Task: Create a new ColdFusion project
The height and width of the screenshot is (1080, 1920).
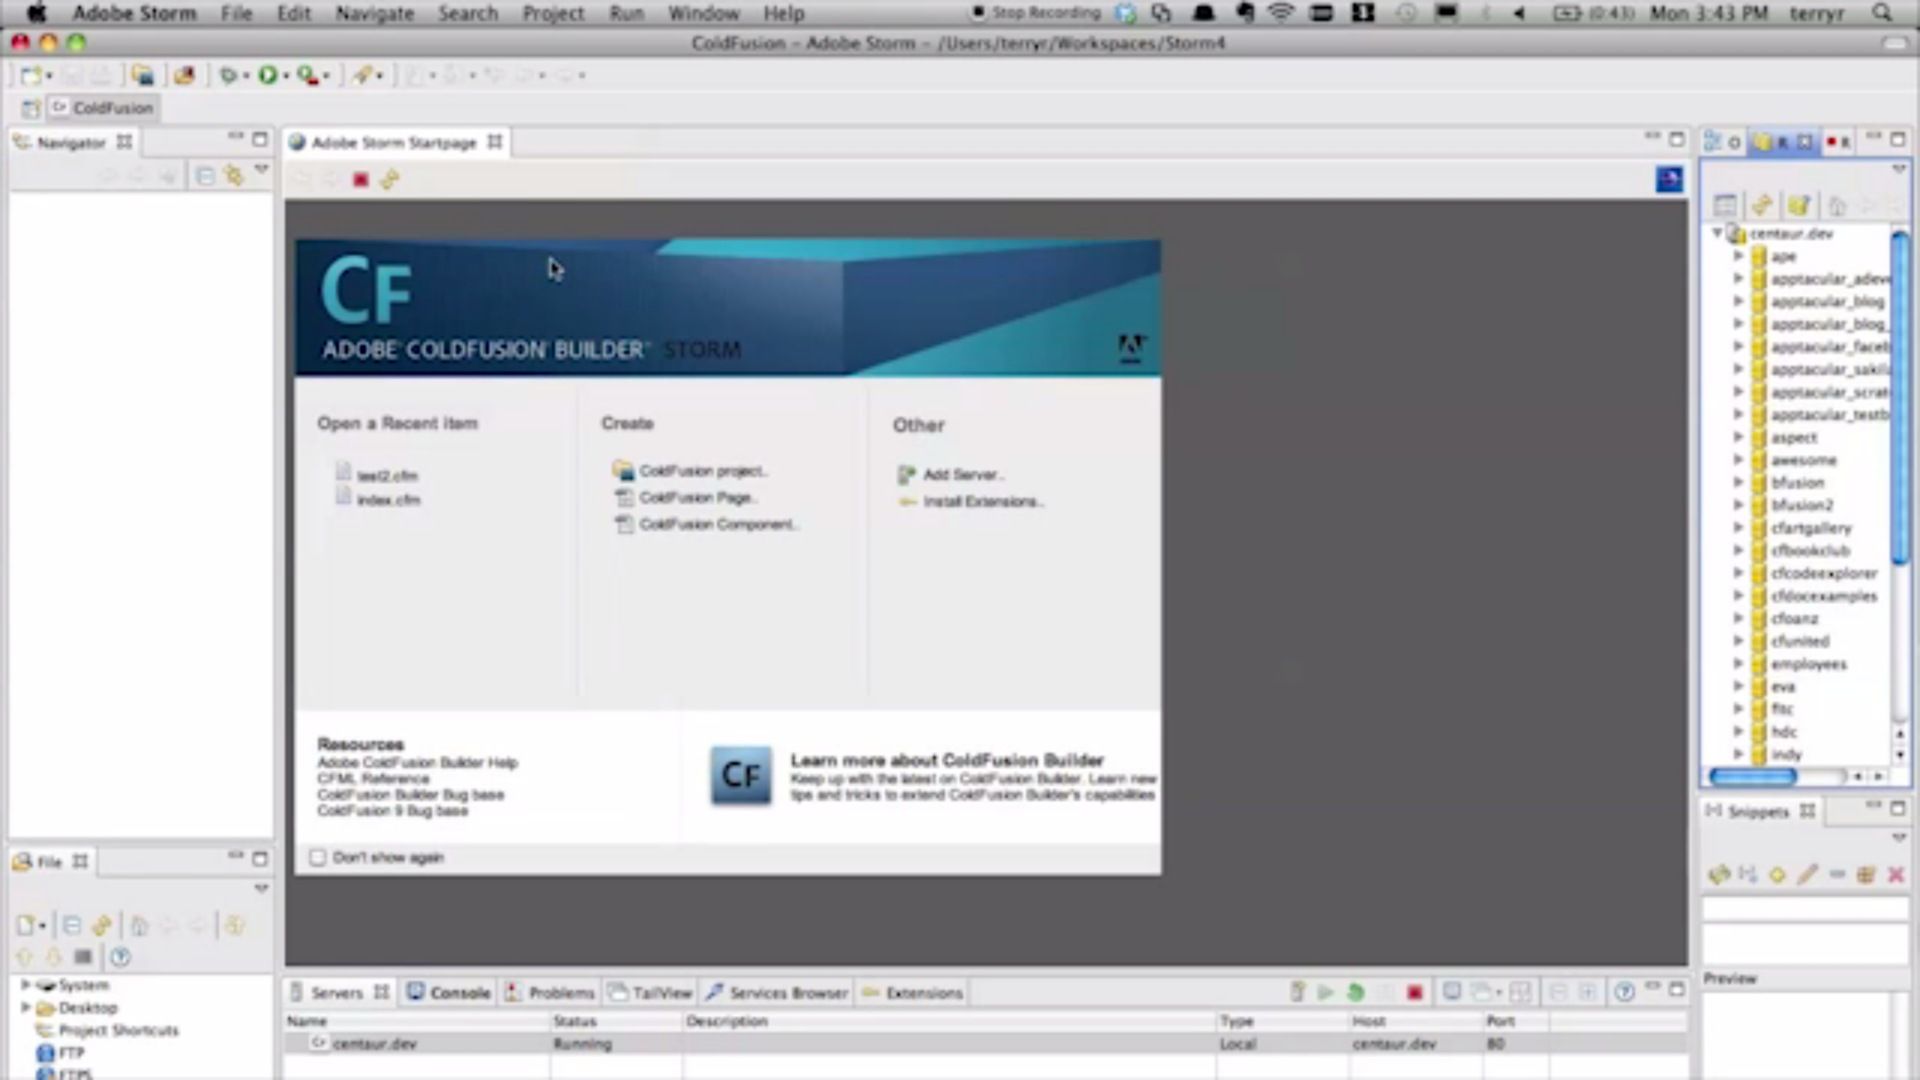Action: 703,471
